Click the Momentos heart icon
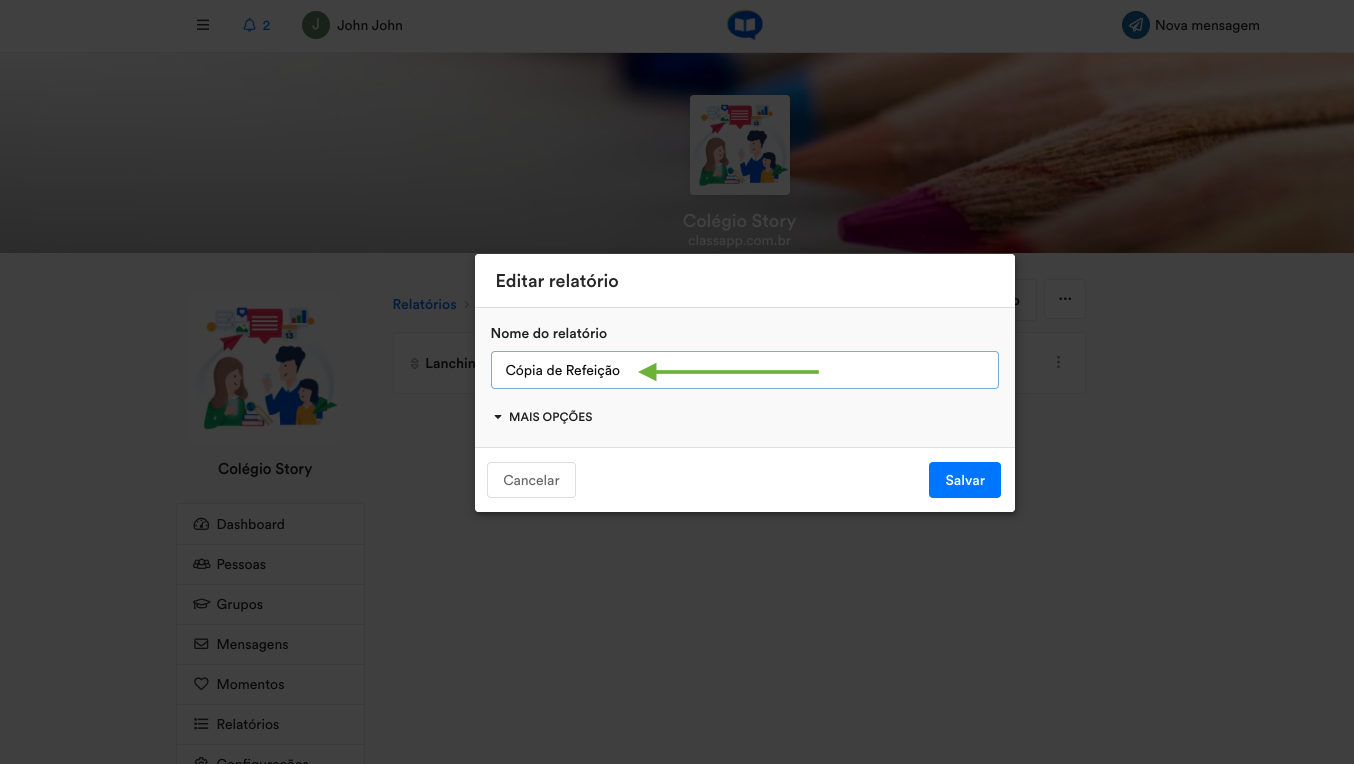This screenshot has width=1354, height=764. (201, 684)
